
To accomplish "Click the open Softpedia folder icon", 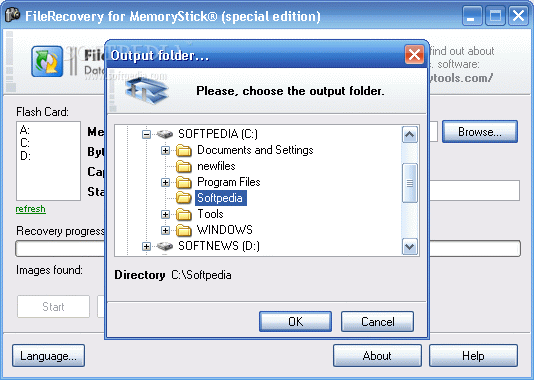I will click(x=184, y=198).
